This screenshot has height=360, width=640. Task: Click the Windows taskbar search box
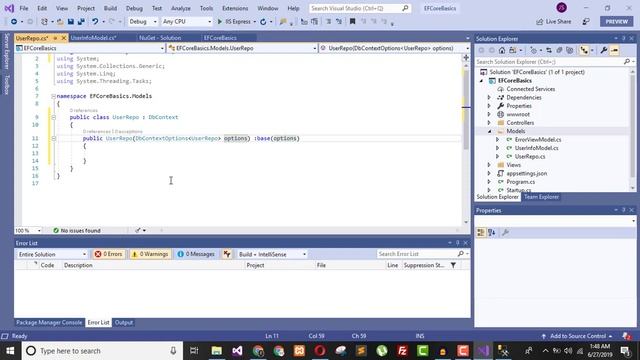click(102, 351)
